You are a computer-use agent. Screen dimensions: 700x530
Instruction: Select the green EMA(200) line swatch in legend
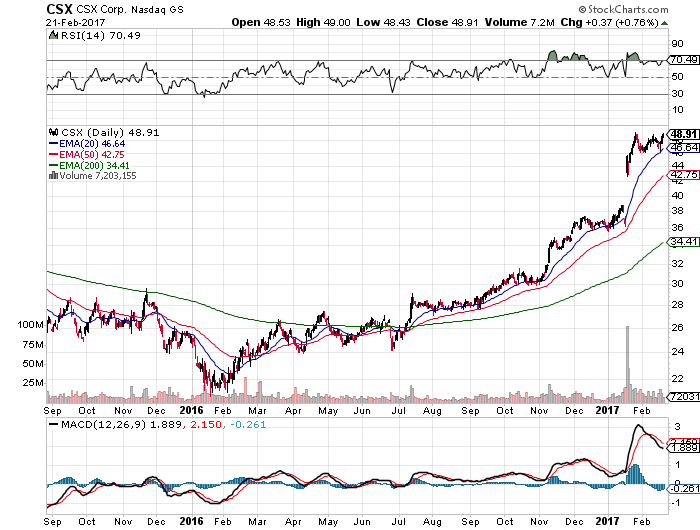[54, 165]
